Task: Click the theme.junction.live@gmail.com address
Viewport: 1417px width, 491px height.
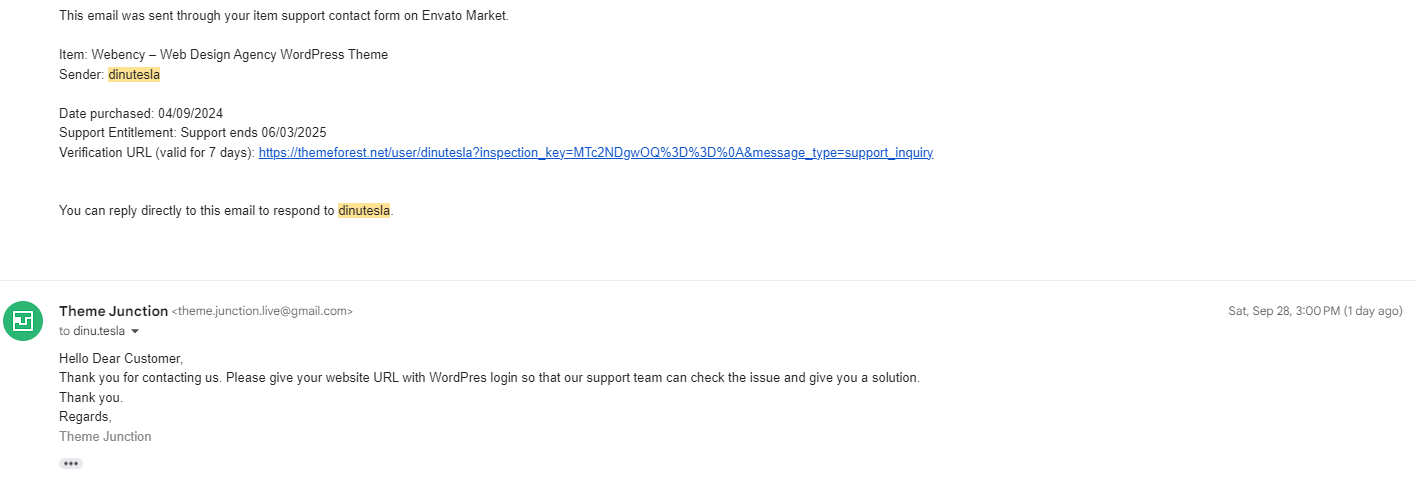Action: [x=262, y=312]
